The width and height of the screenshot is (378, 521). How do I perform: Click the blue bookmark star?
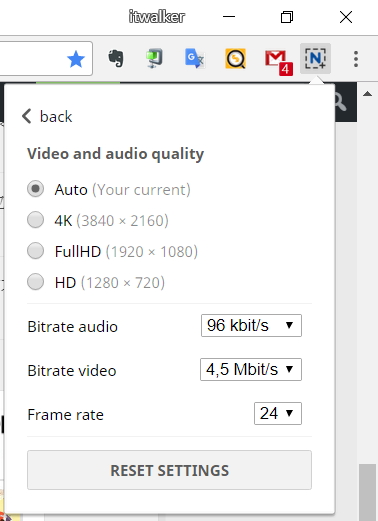click(x=76, y=59)
